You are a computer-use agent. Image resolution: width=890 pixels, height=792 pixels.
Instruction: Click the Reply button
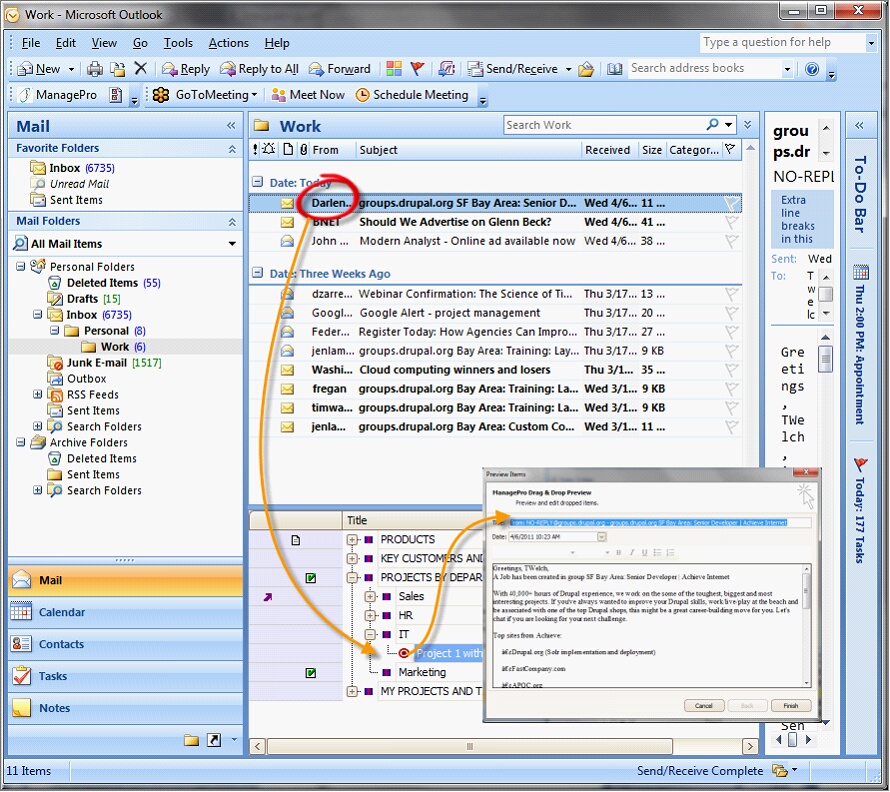click(186, 69)
